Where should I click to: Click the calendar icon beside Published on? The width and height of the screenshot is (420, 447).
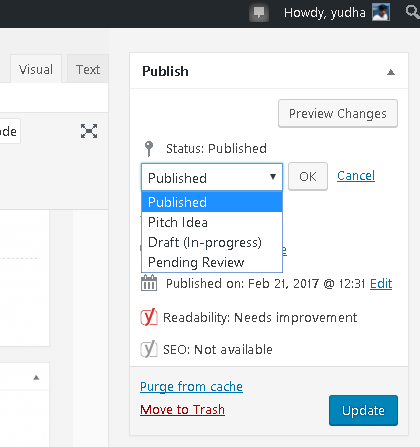149,283
